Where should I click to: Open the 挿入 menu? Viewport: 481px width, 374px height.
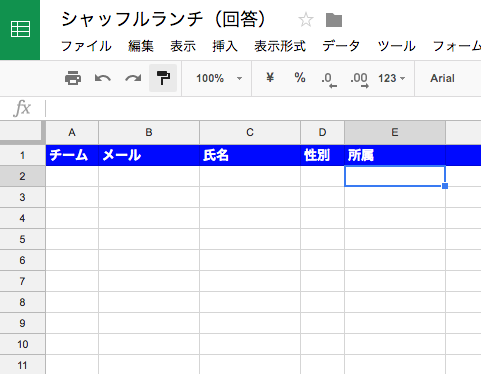click(x=225, y=46)
